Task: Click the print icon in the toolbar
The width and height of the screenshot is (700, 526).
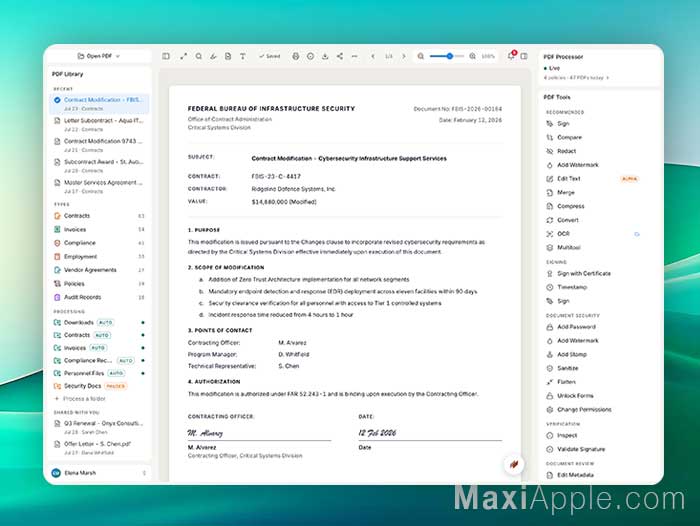Action: point(296,56)
